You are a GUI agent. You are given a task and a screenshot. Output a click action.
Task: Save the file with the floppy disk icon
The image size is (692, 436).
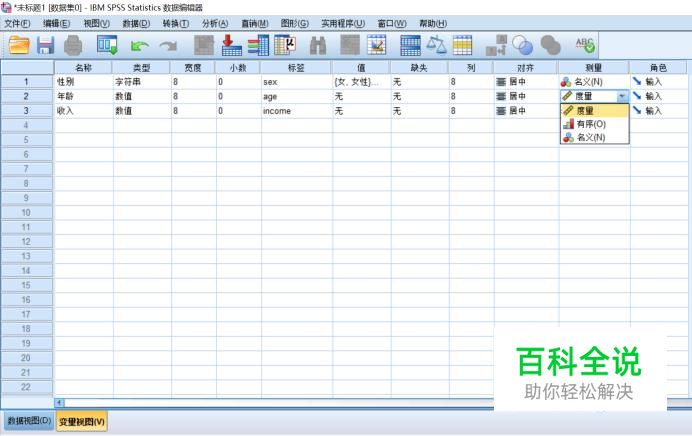[x=45, y=45]
